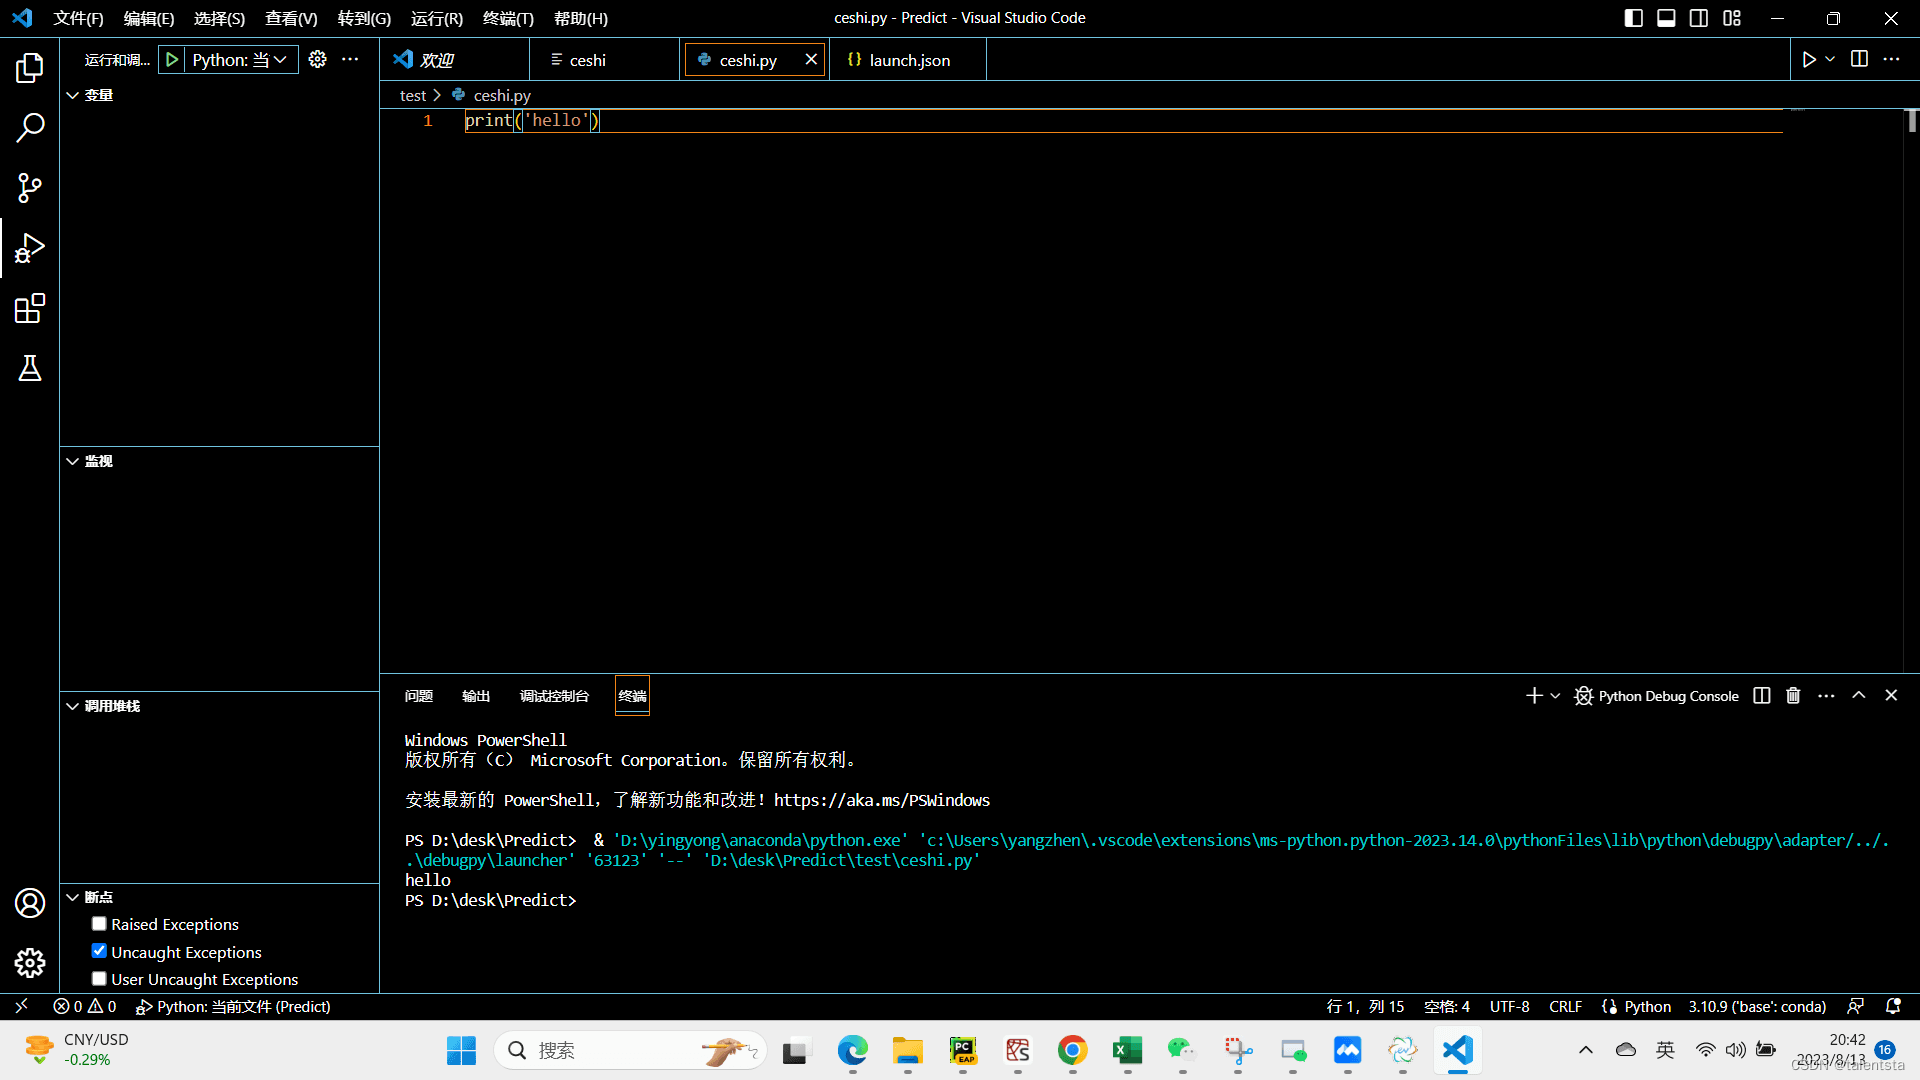The image size is (1920, 1080).
Task: Kill terminal with trash icon
Action: (x=1793, y=695)
